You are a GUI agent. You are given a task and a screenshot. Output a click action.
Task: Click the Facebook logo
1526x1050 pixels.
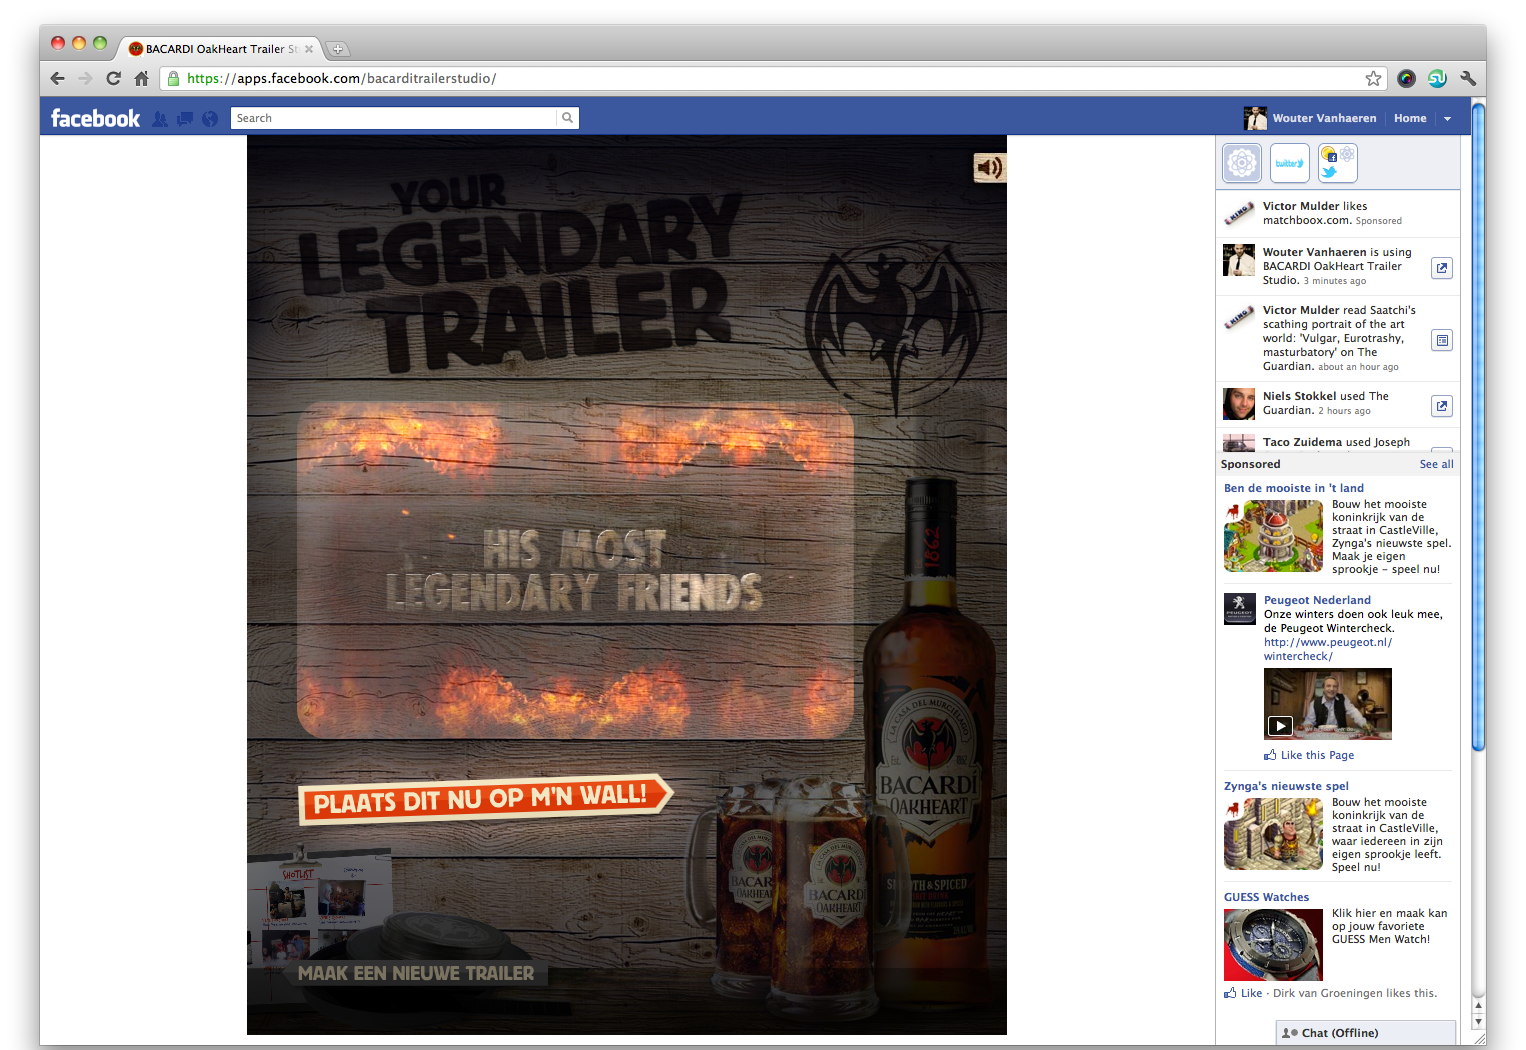click(x=95, y=118)
